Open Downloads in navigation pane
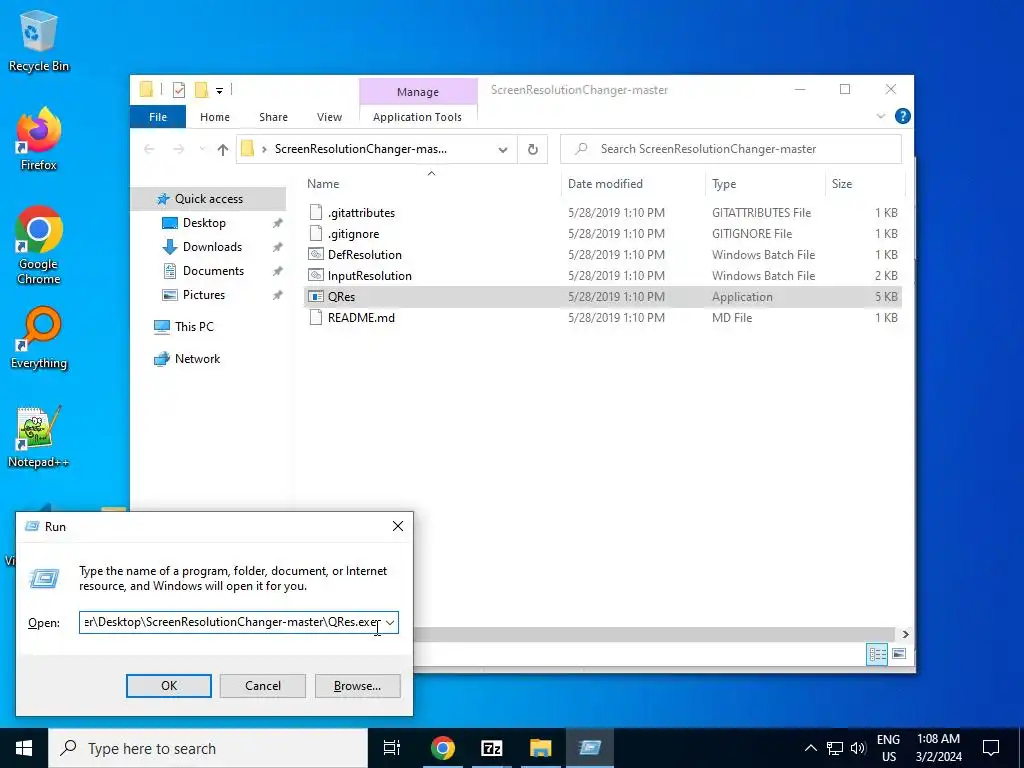The width and height of the screenshot is (1024, 768). pyautogui.click(x=212, y=247)
